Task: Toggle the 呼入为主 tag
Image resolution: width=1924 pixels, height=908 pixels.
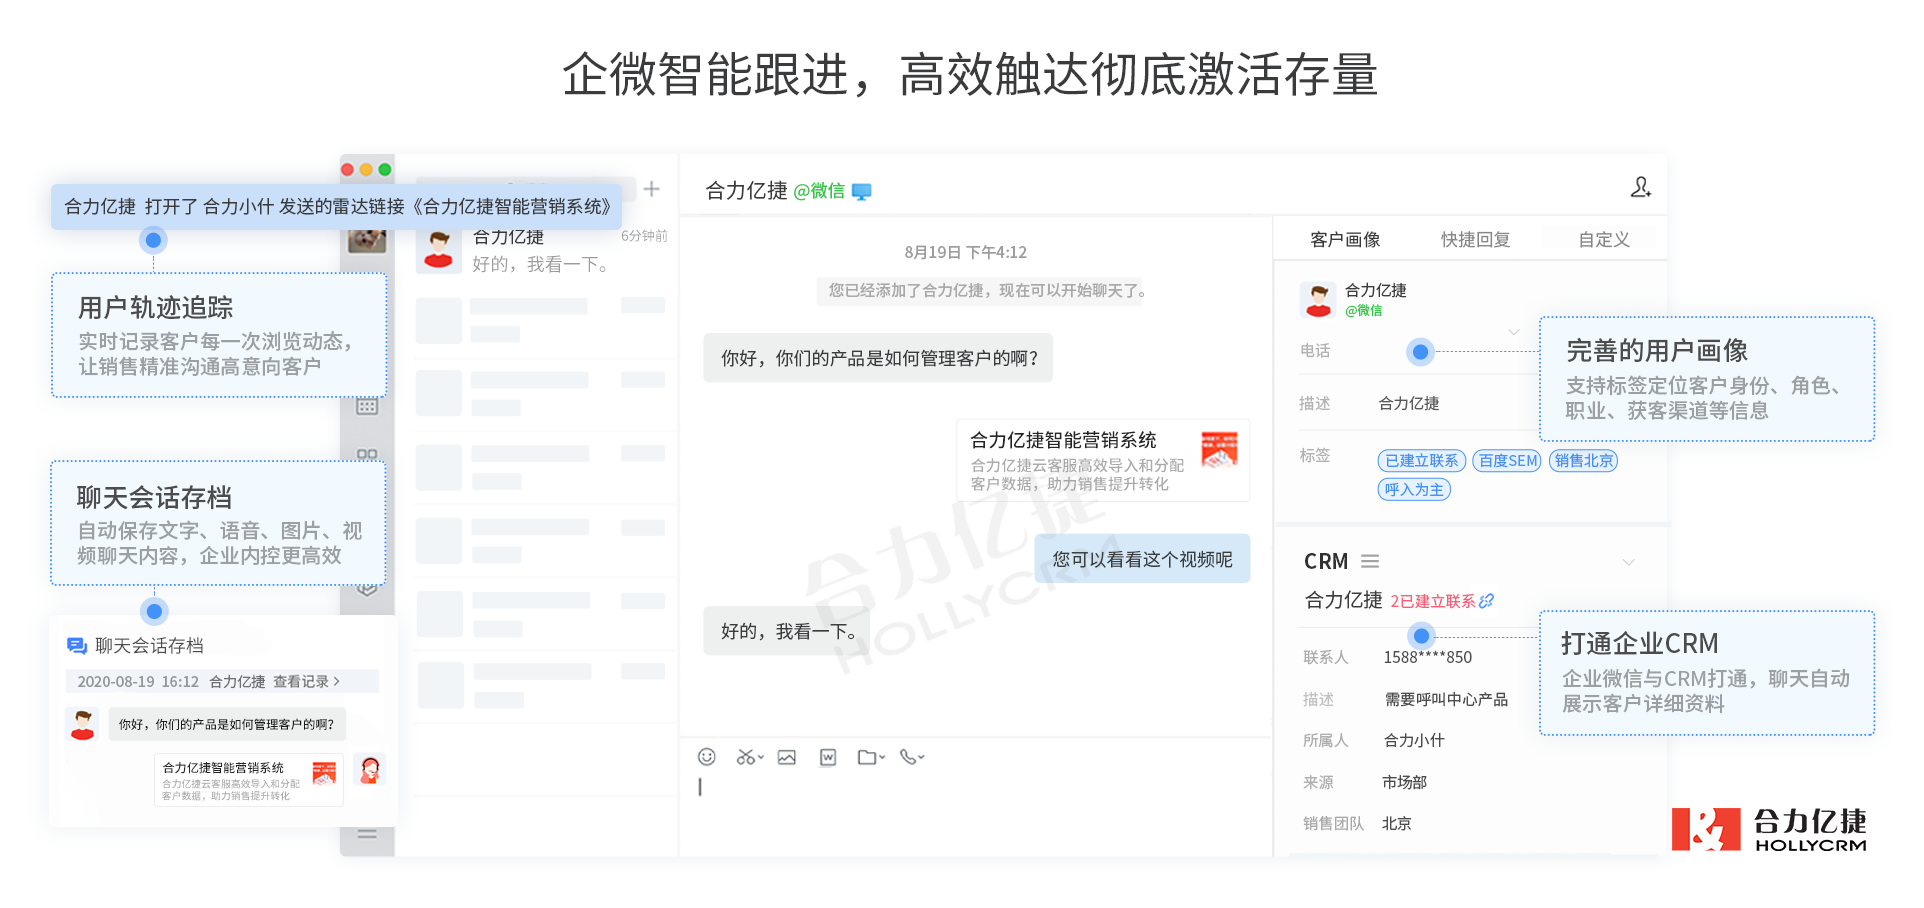Action: click(x=1413, y=489)
